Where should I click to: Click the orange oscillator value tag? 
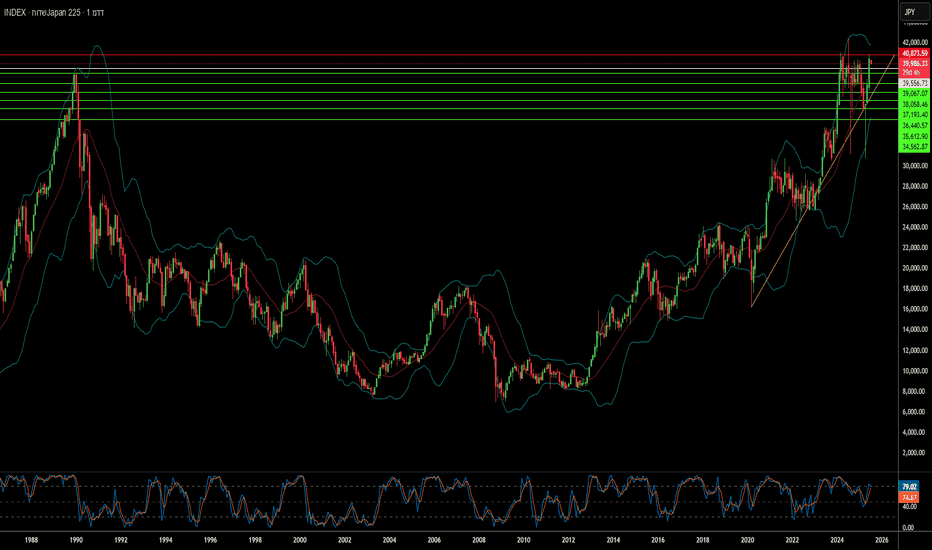(909, 497)
